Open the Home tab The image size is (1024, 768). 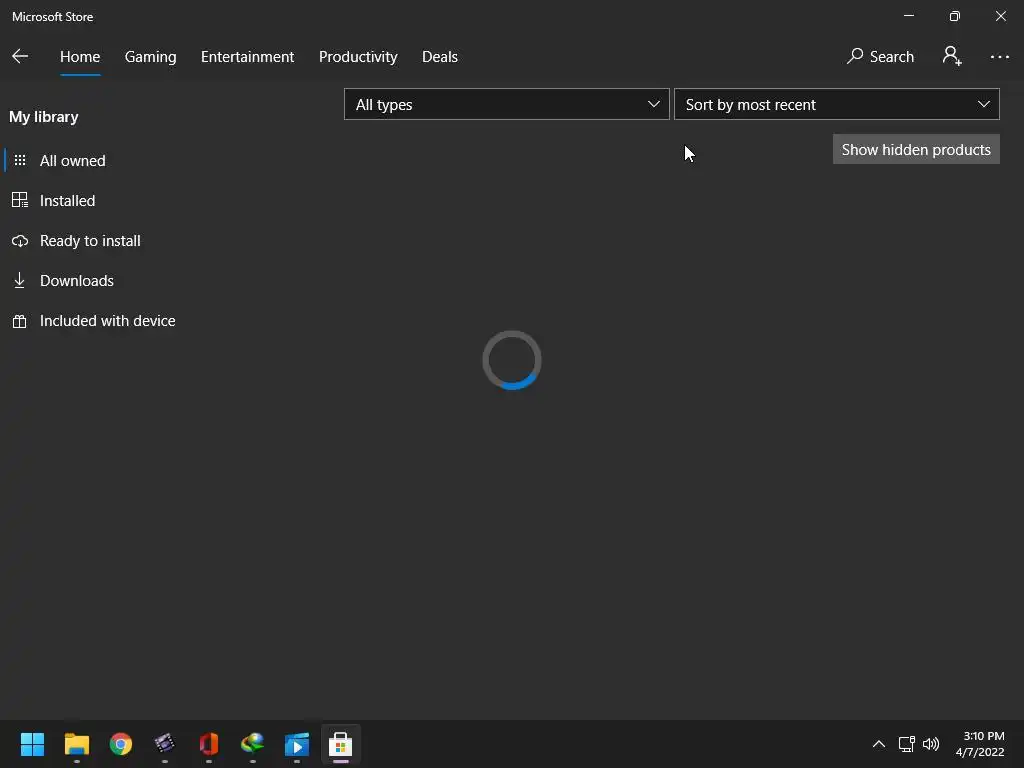[x=80, y=57]
